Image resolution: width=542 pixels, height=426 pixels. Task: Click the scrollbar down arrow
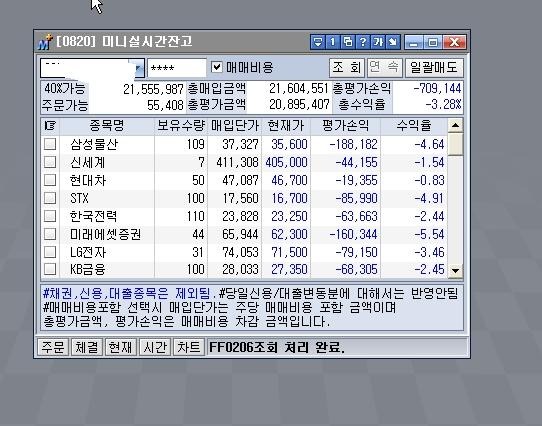coord(455,270)
